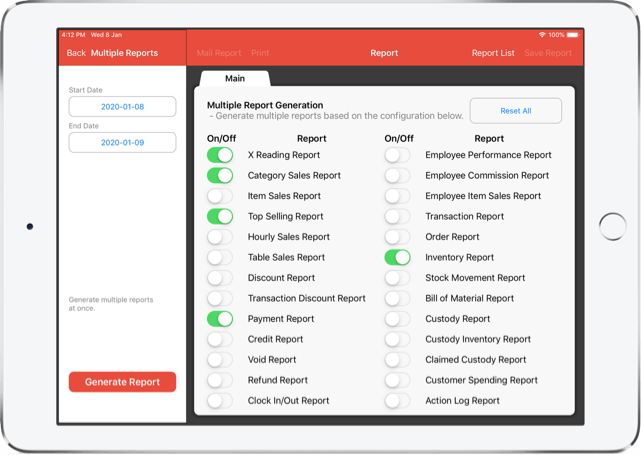This screenshot has height=455, width=641.
Task: Enable the Item Sales Report toggle
Action: point(220,196)
